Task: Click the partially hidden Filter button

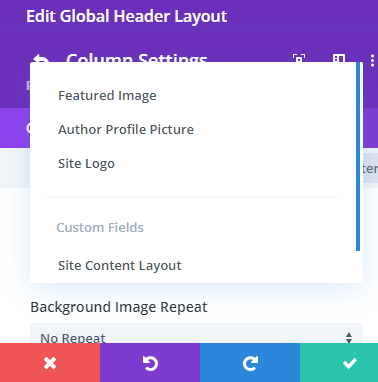Action: [x=370, y=168]
